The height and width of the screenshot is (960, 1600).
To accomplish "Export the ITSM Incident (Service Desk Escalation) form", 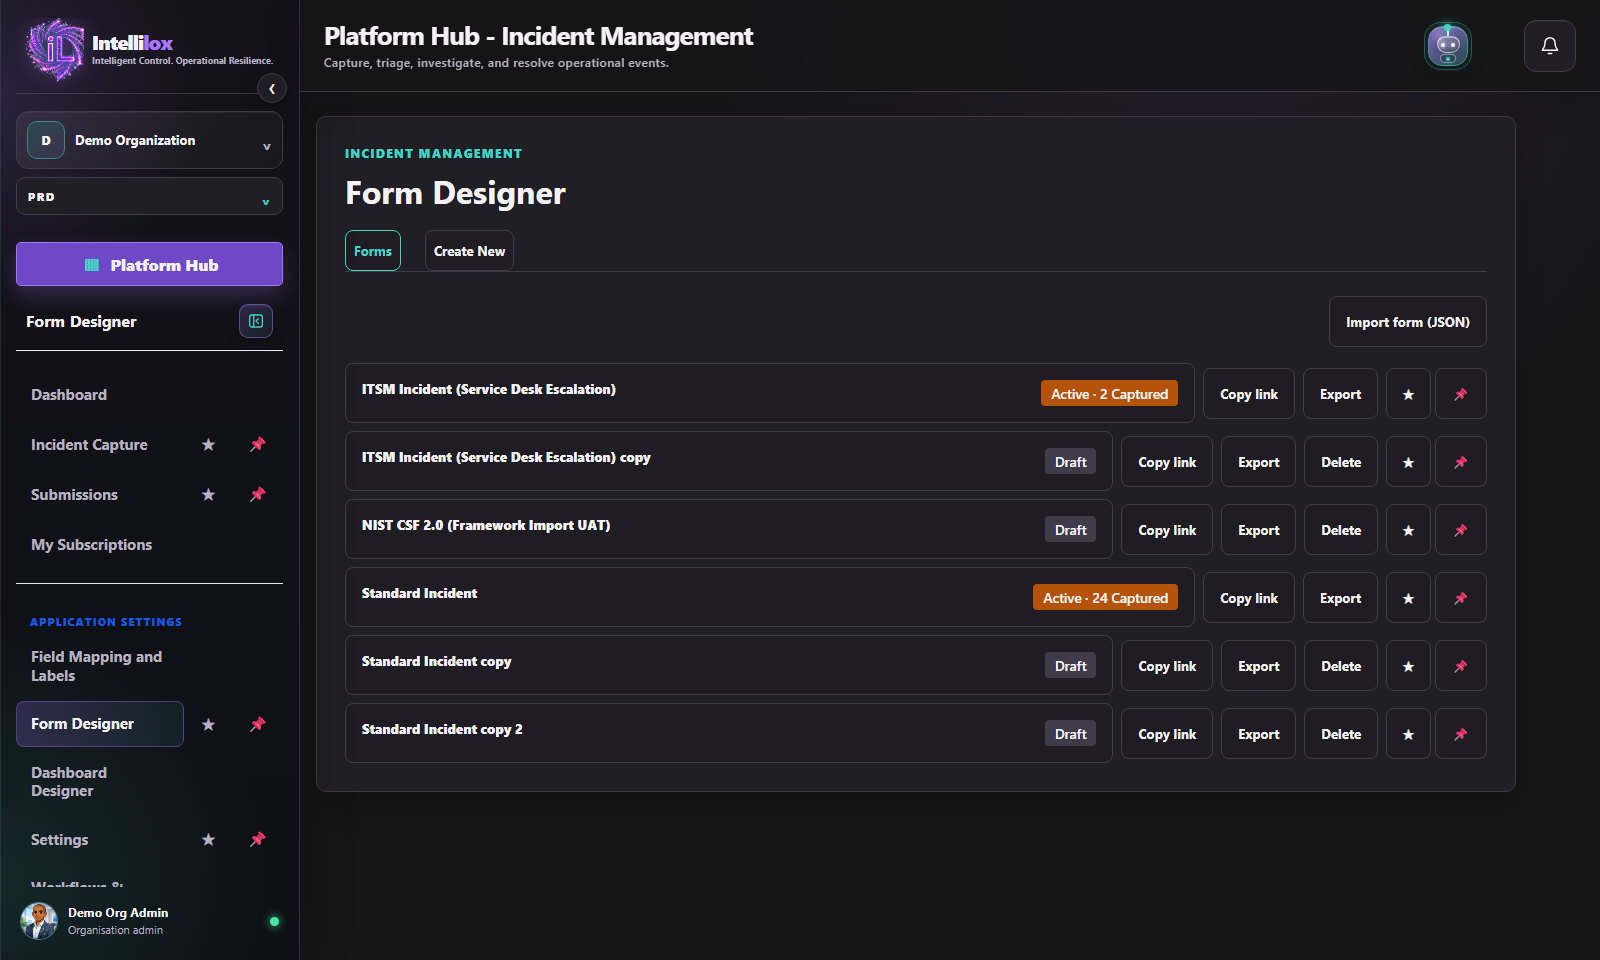I will click(1340, 394).
